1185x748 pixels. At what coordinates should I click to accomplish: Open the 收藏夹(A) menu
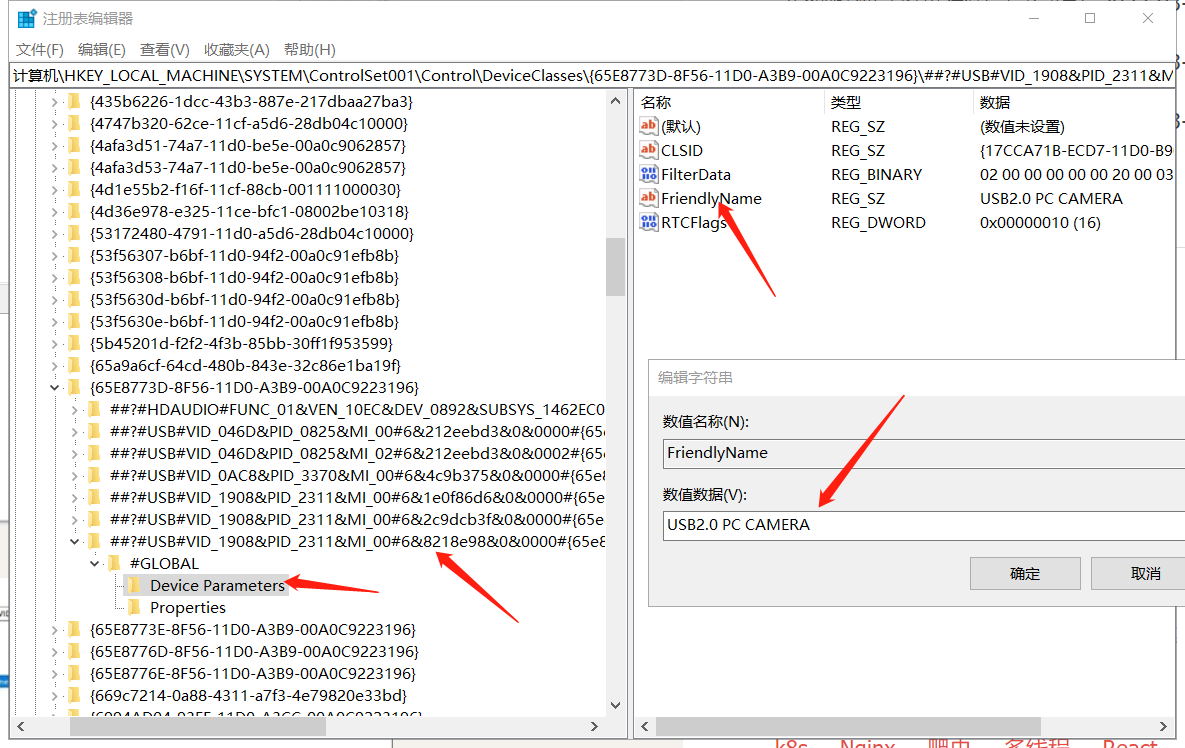tap(236, 50)
